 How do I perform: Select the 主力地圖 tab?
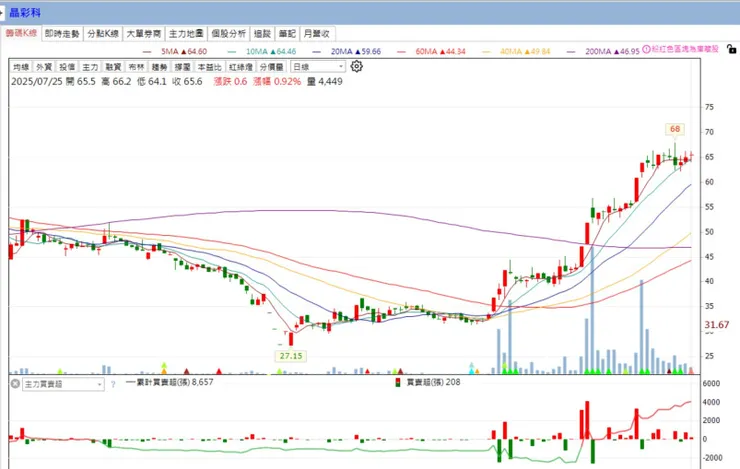click(x=186, y=34)
